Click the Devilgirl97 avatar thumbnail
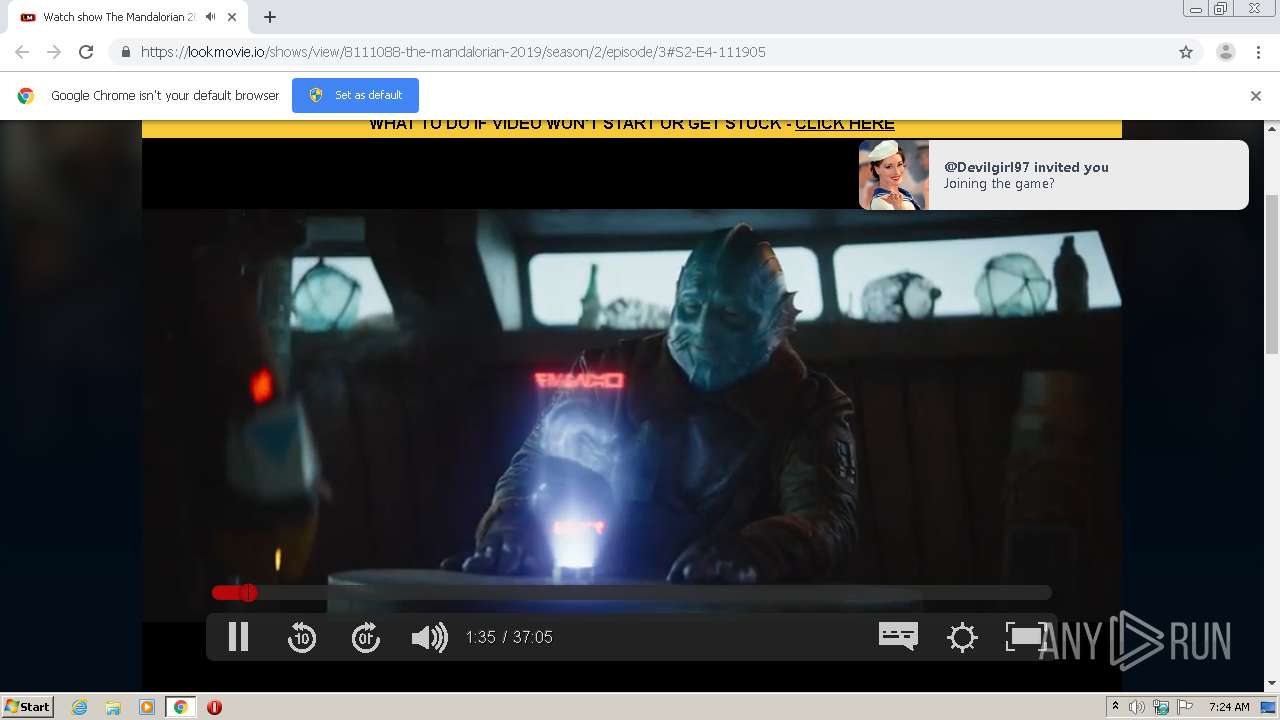 click(894, 175)
